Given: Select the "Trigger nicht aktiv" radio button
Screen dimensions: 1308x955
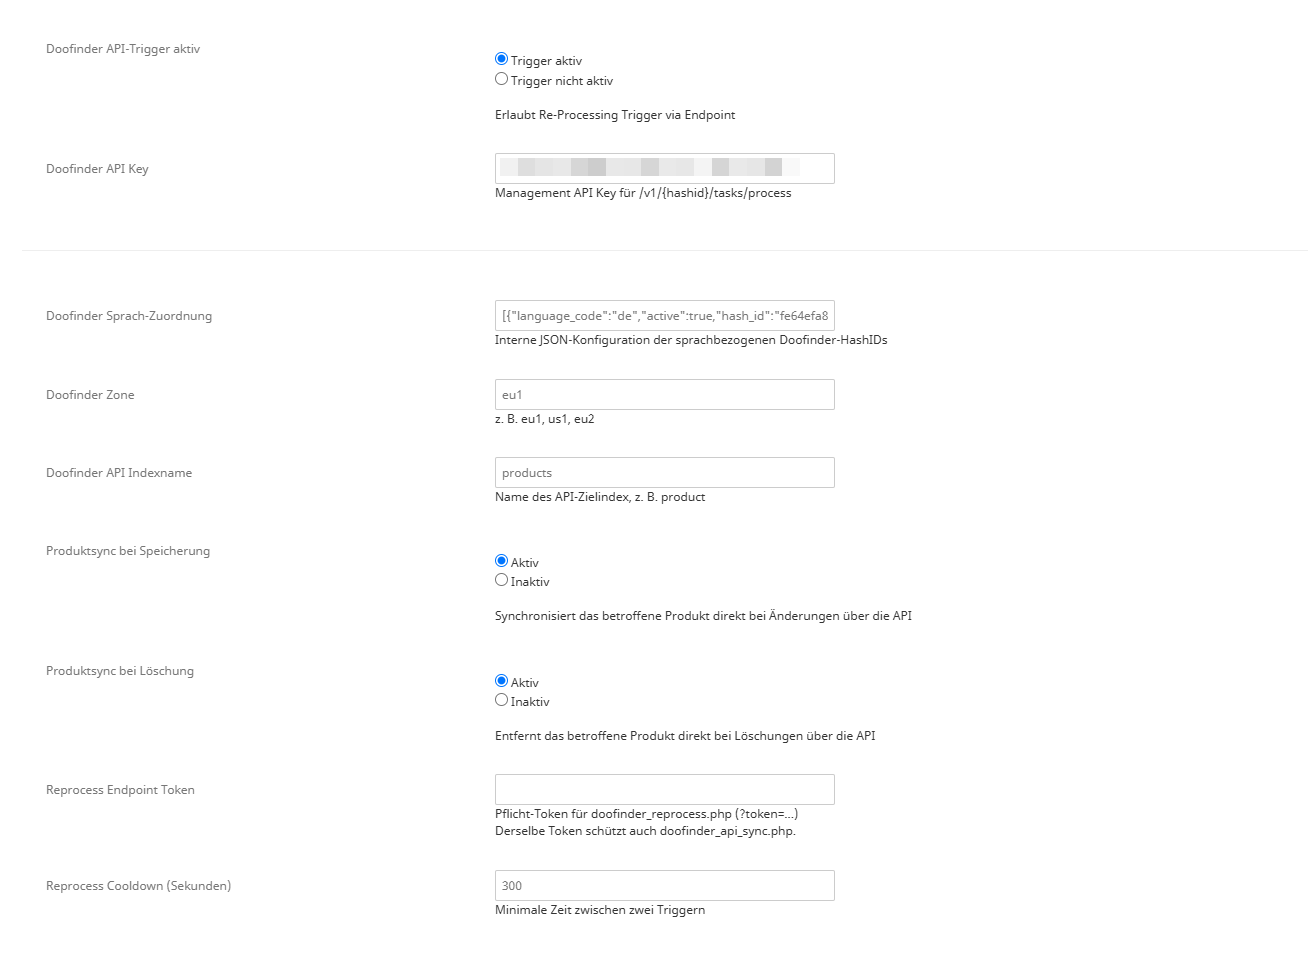Looking at the screenshot, I should [x=502, y=79].
